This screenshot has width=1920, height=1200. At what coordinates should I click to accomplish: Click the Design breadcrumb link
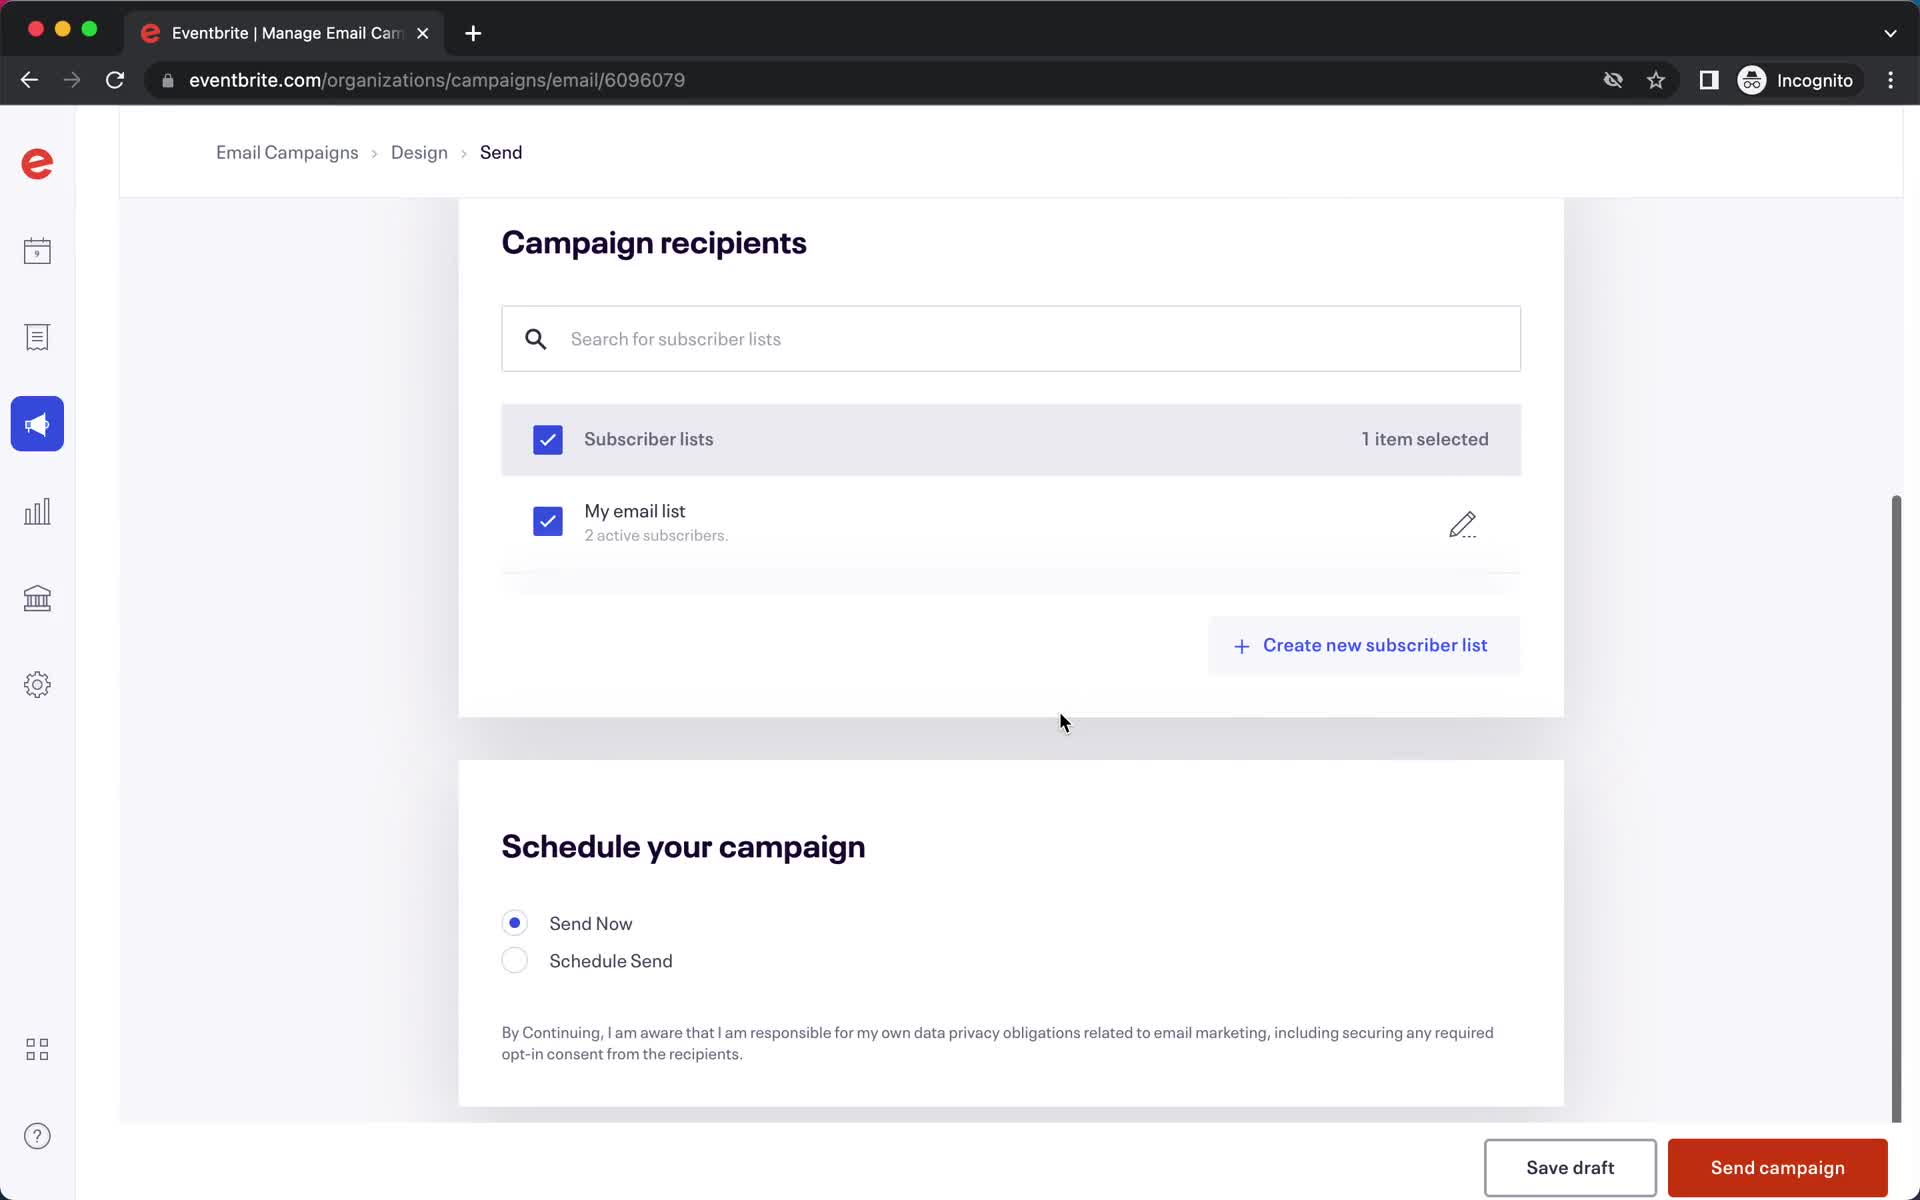click(419, 152)
